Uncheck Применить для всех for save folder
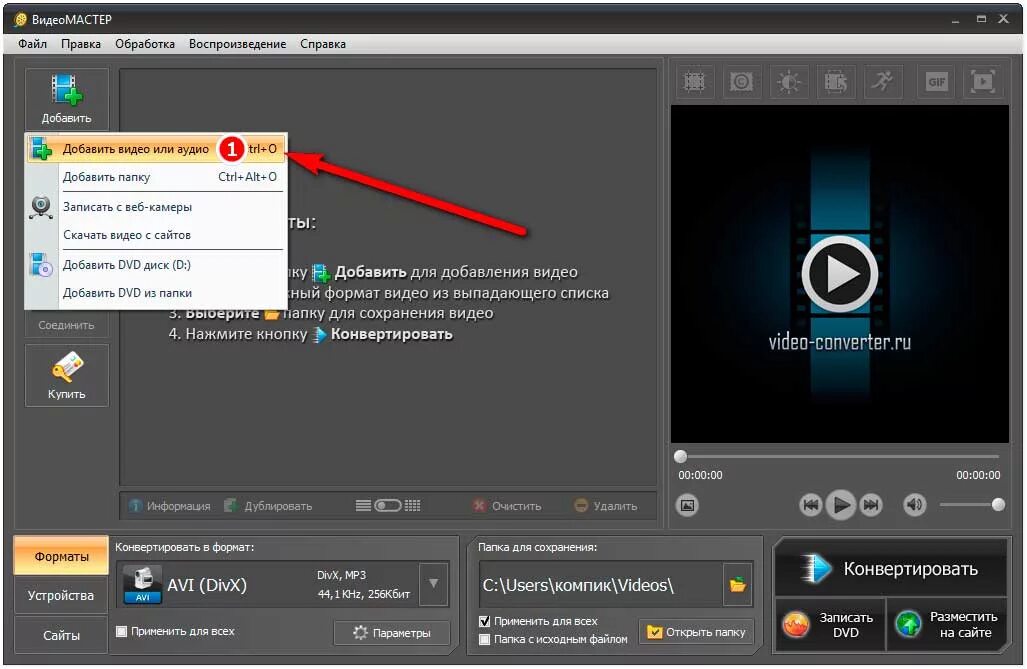 point(485,621)
